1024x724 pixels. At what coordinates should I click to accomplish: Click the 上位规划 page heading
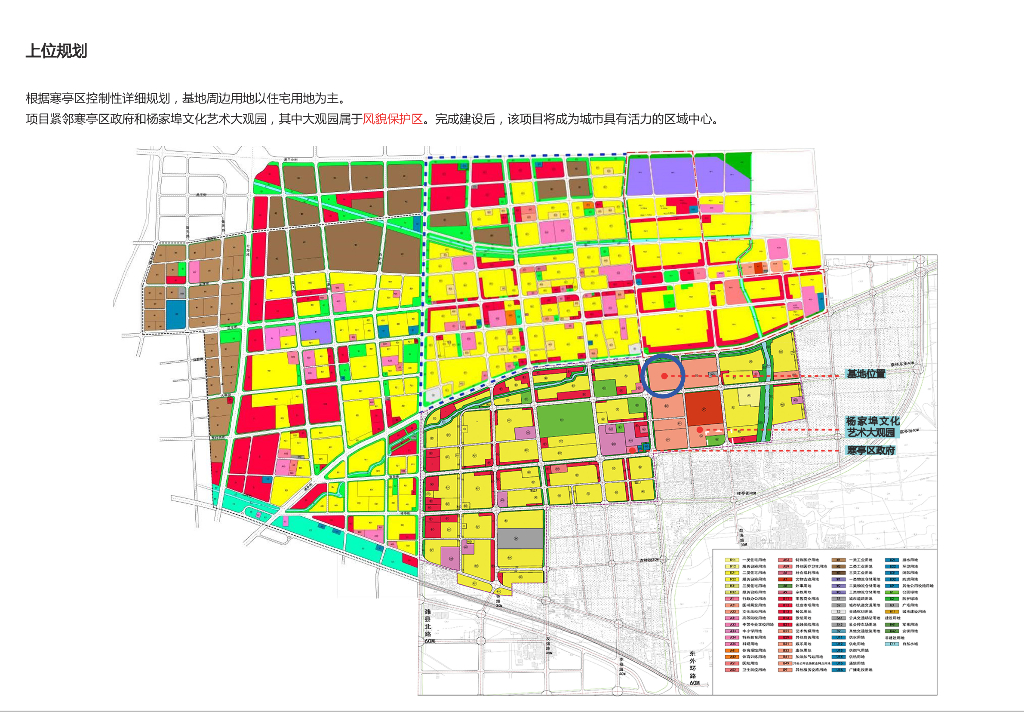tap(56, 51)
